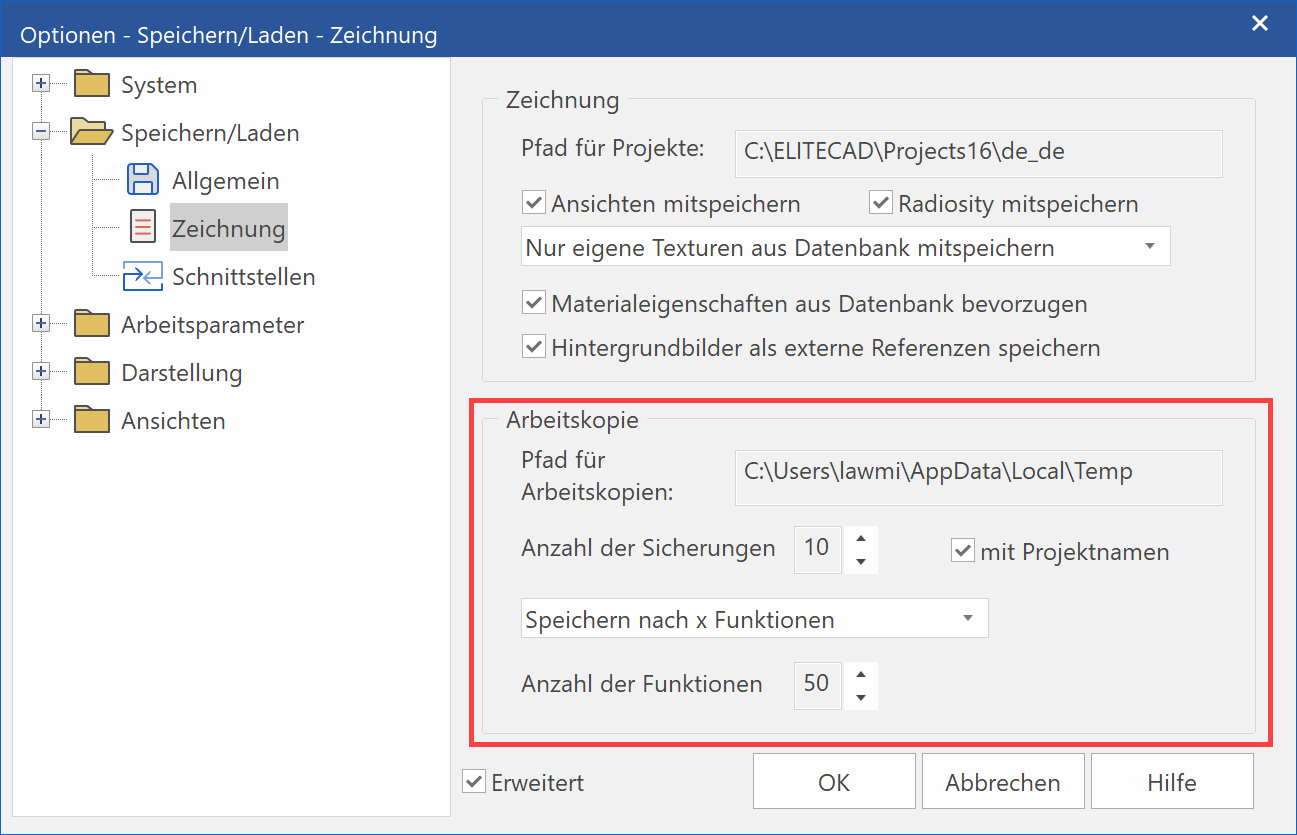Click the Schnittstellen interfaces icon
The height and width of the screenshot is (835, 1297).
pos(143,276)
